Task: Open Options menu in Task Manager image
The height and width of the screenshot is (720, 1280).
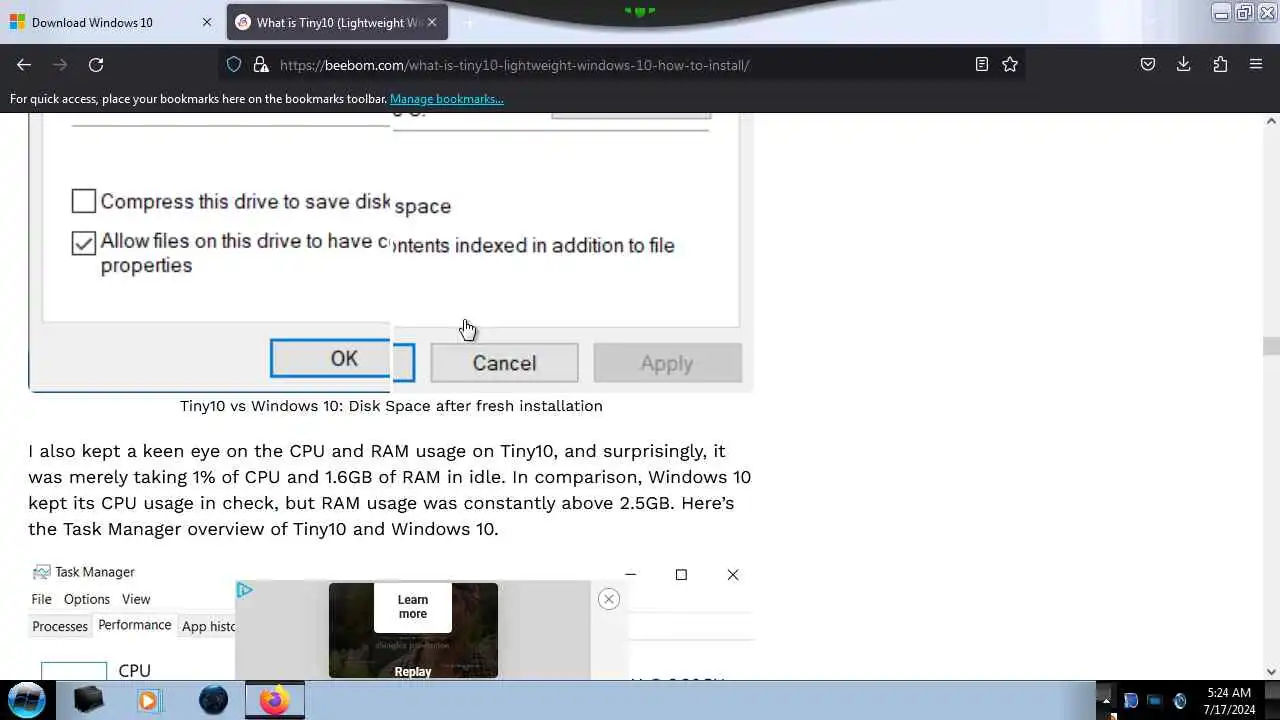Action: click(87, 599)
